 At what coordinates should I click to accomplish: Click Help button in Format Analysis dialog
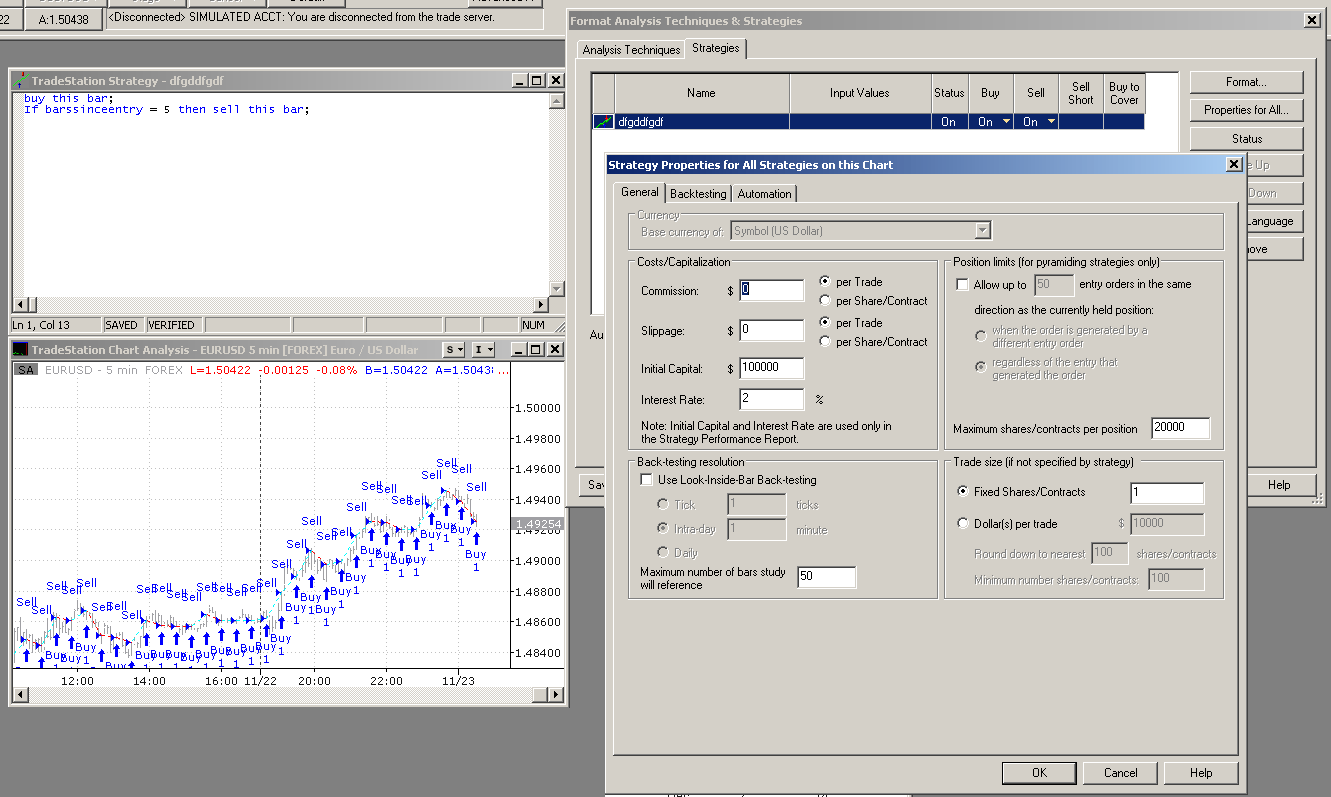pyautogui.click(x=1279, y=485)
